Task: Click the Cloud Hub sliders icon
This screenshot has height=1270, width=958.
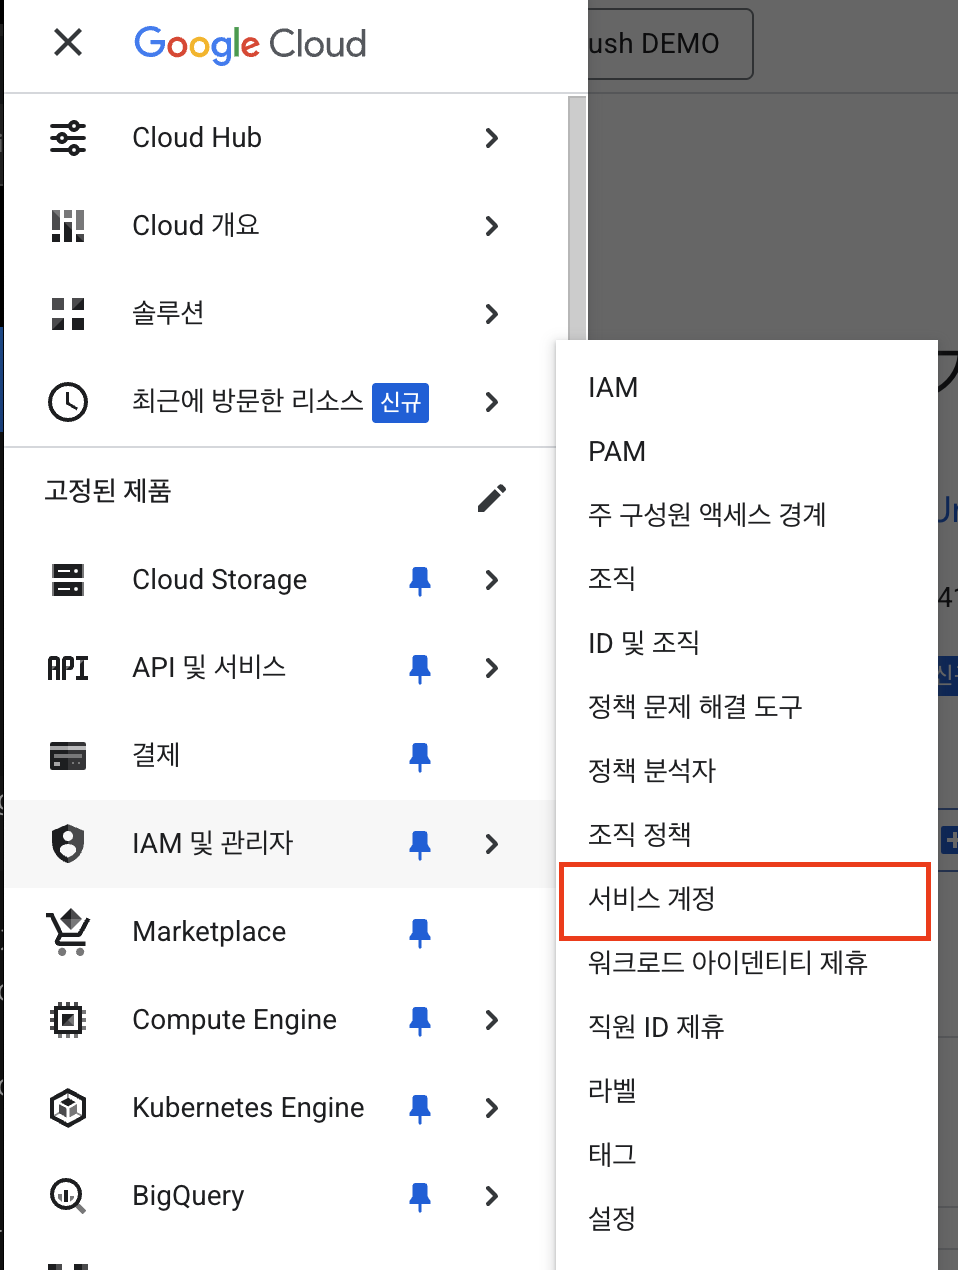Action: tap(68, 138)
